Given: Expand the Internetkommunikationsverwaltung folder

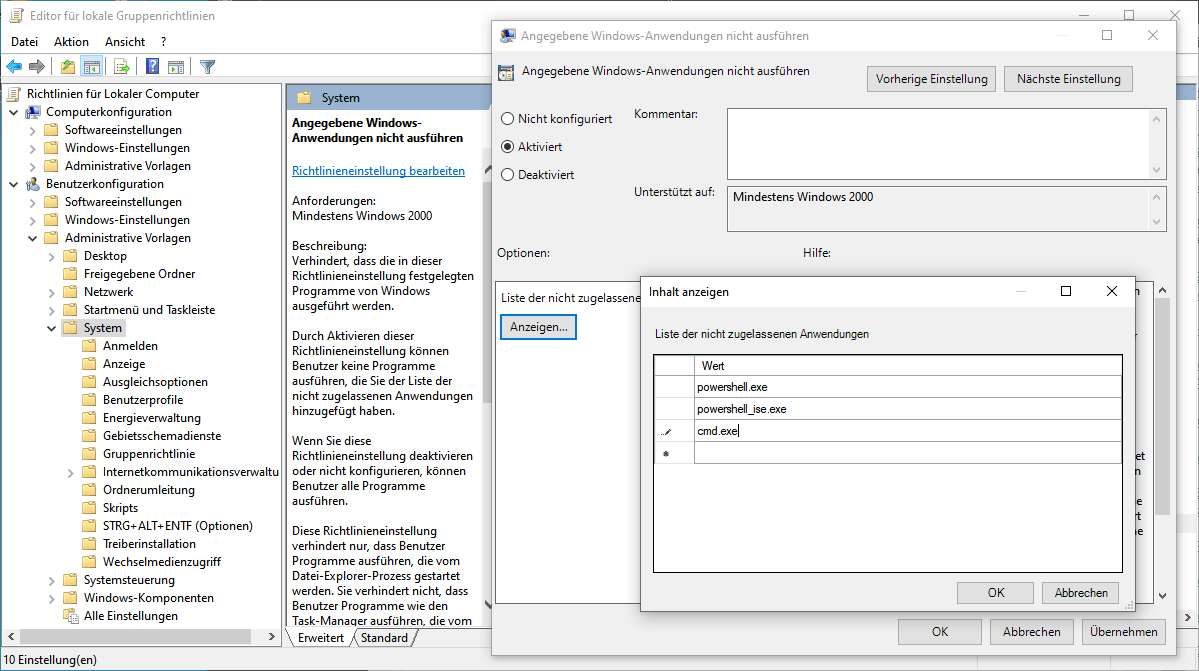Looking at the screenshot, I should [x=71, y=472].
